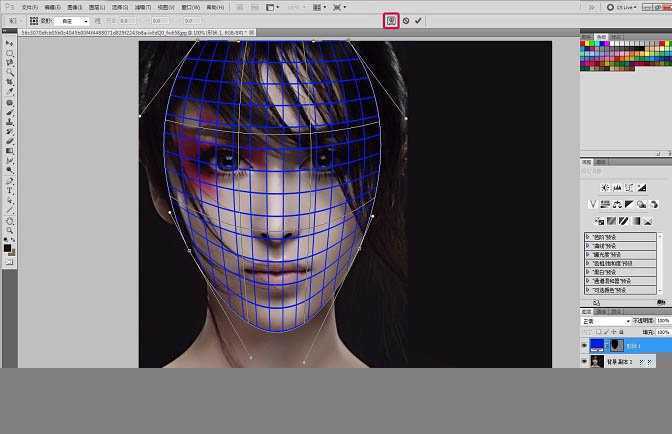Add a Threshold adjustment
This screenshot has height=434, width=672.
pos(623,221)
